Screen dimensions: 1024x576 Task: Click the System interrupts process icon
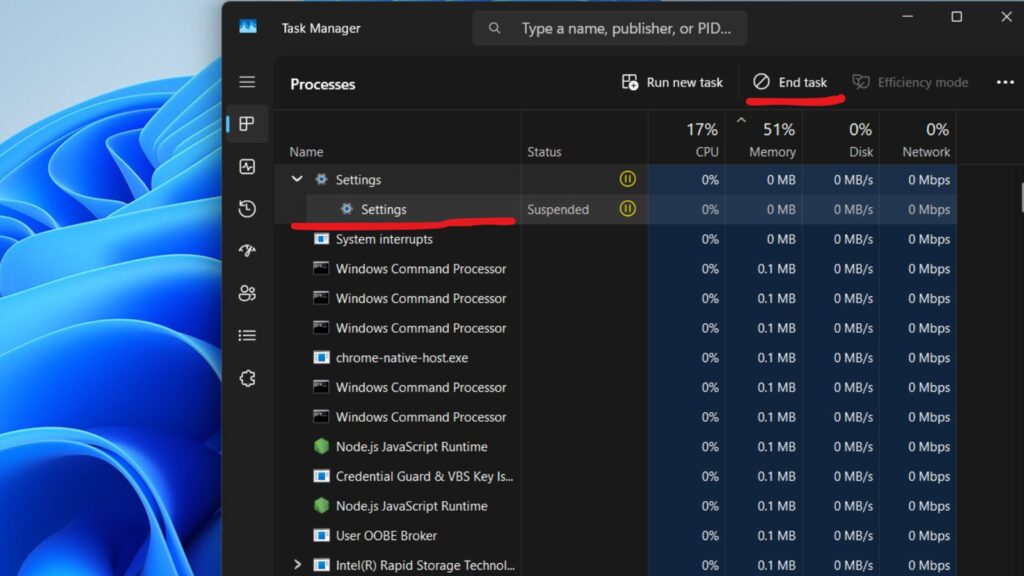pos(321,238)
